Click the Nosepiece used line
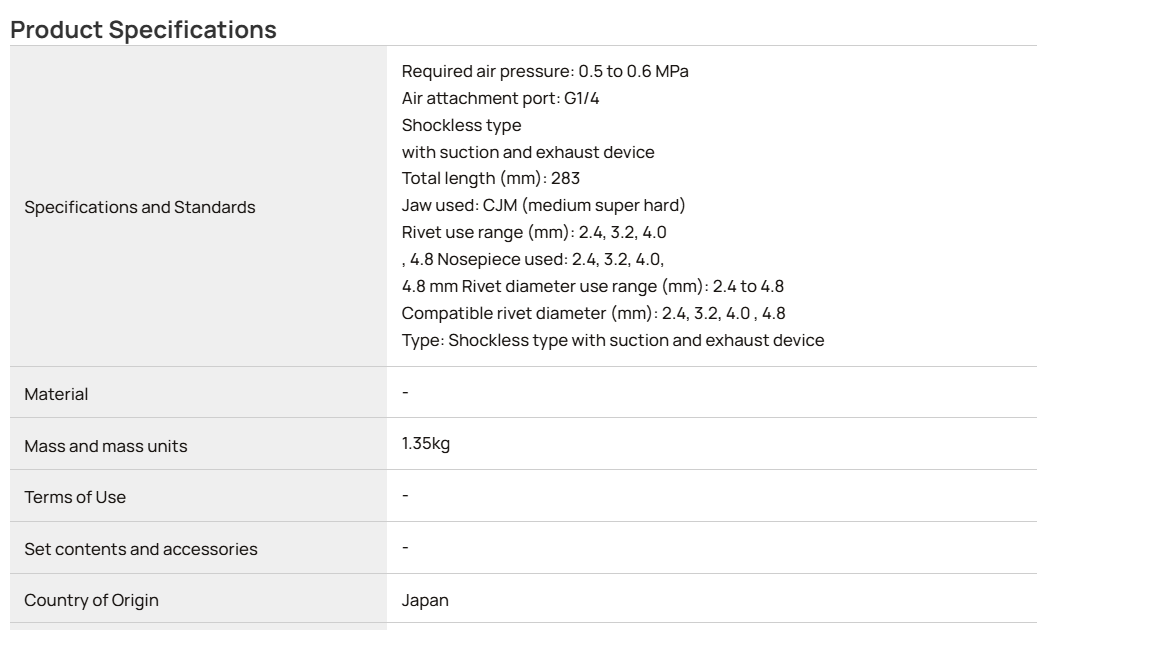 (x=550, y=259)
